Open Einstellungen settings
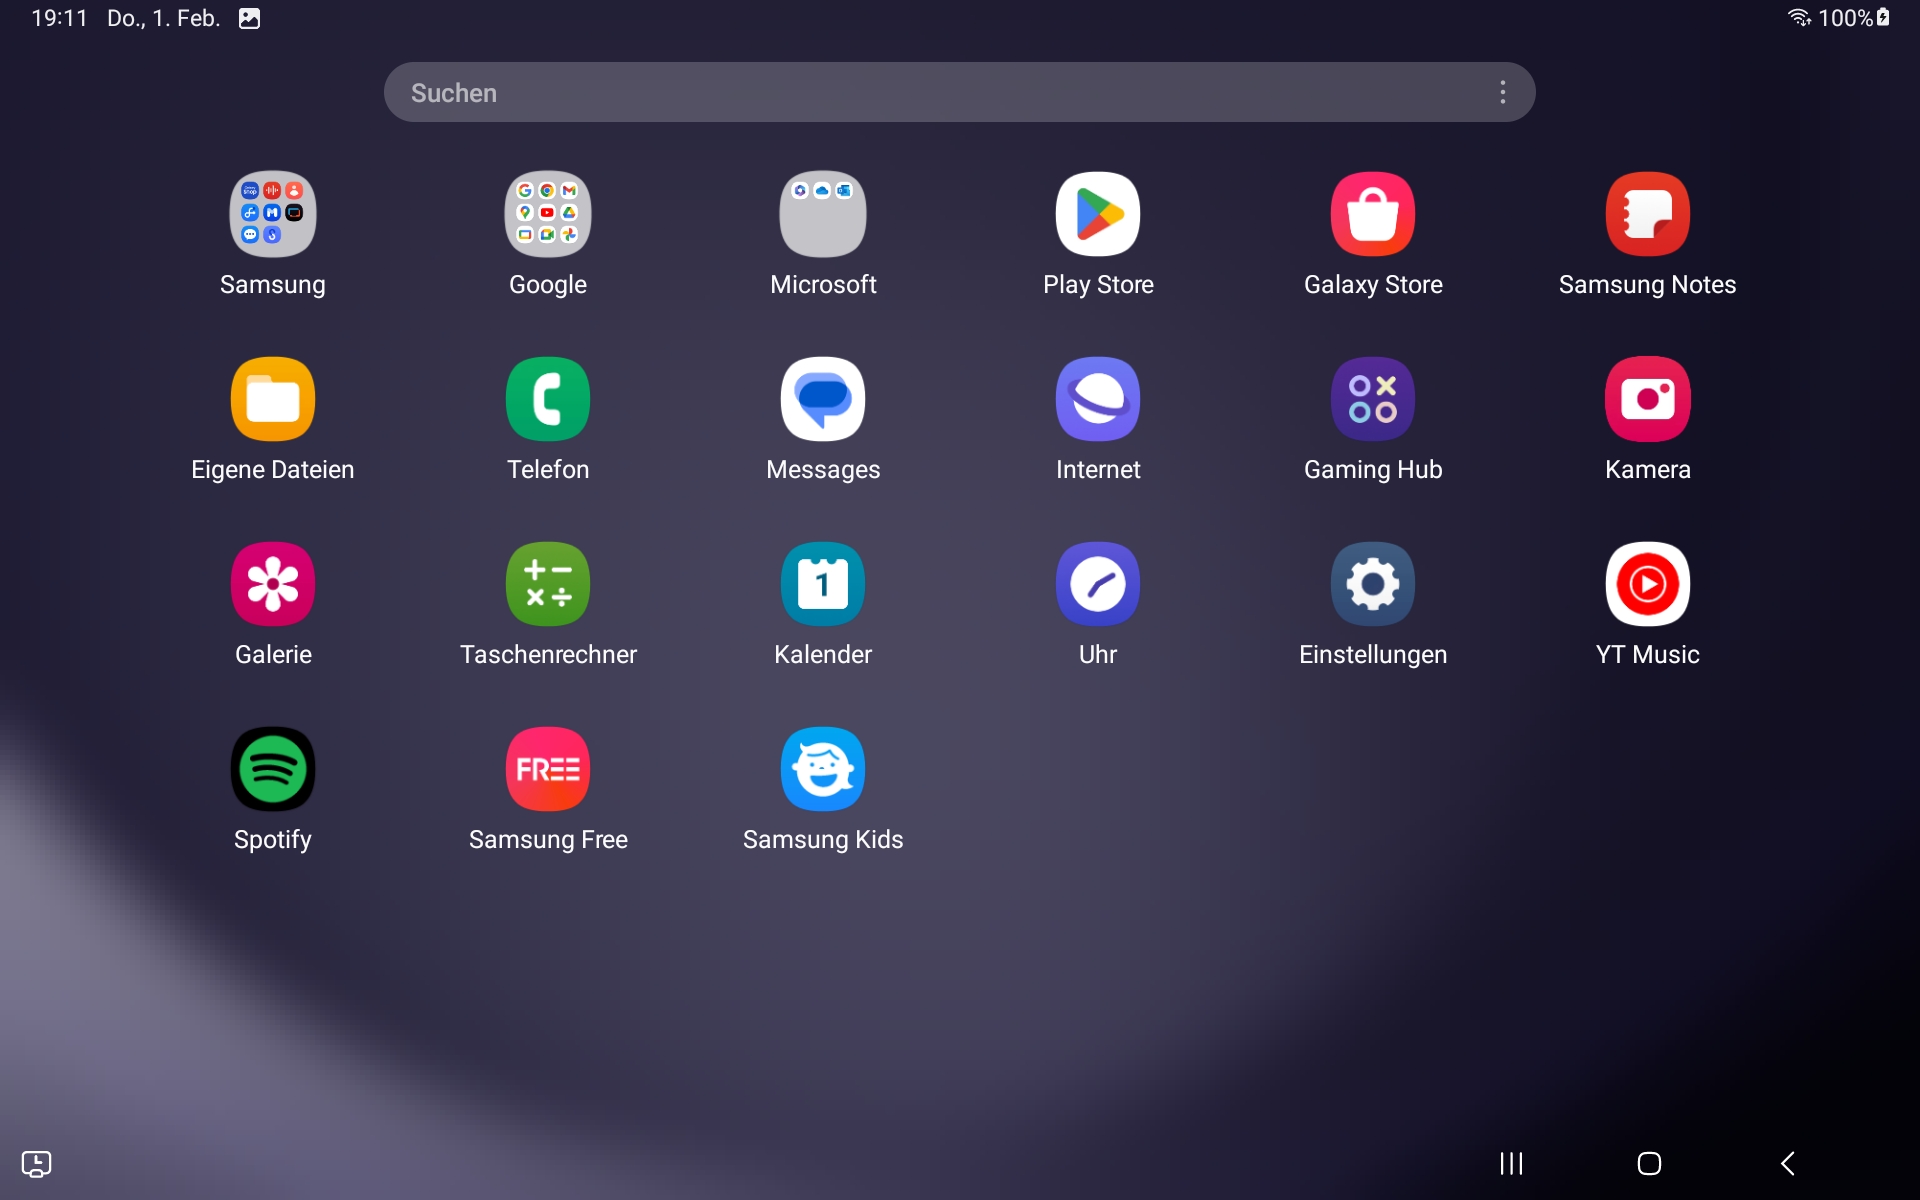Image resolution: width=1920 pixels, height=1200 pixels. [1372, 584]
